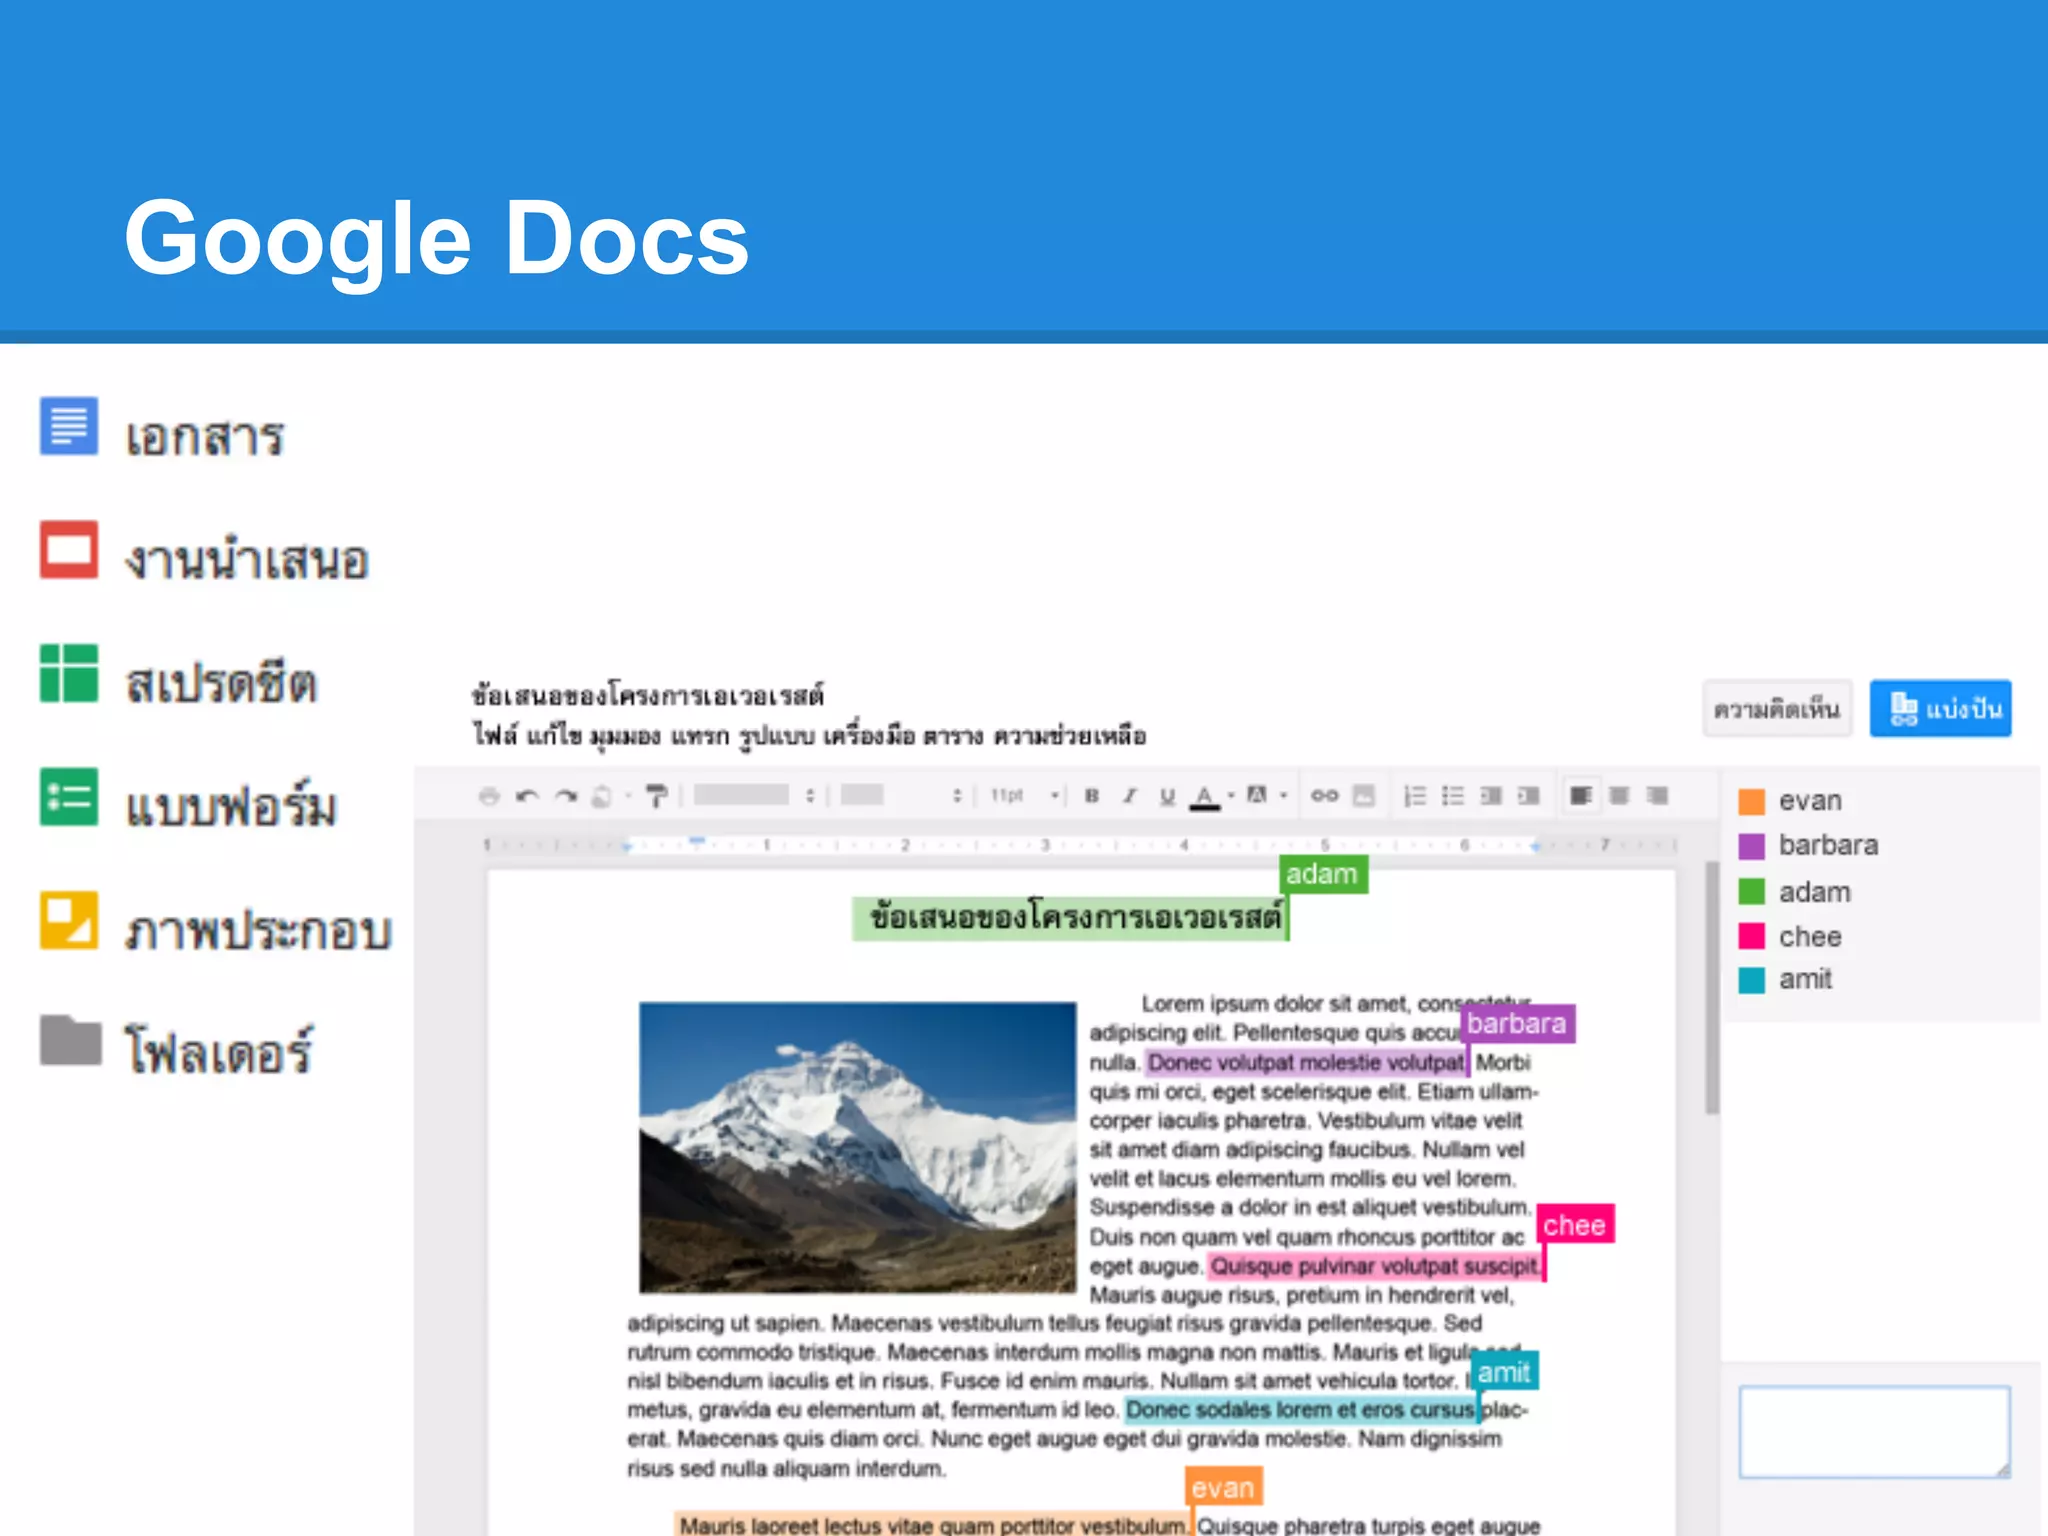Click the text color A icon
The width and height of the screenshot is (2048, 1536).
tap(1205, 797)
